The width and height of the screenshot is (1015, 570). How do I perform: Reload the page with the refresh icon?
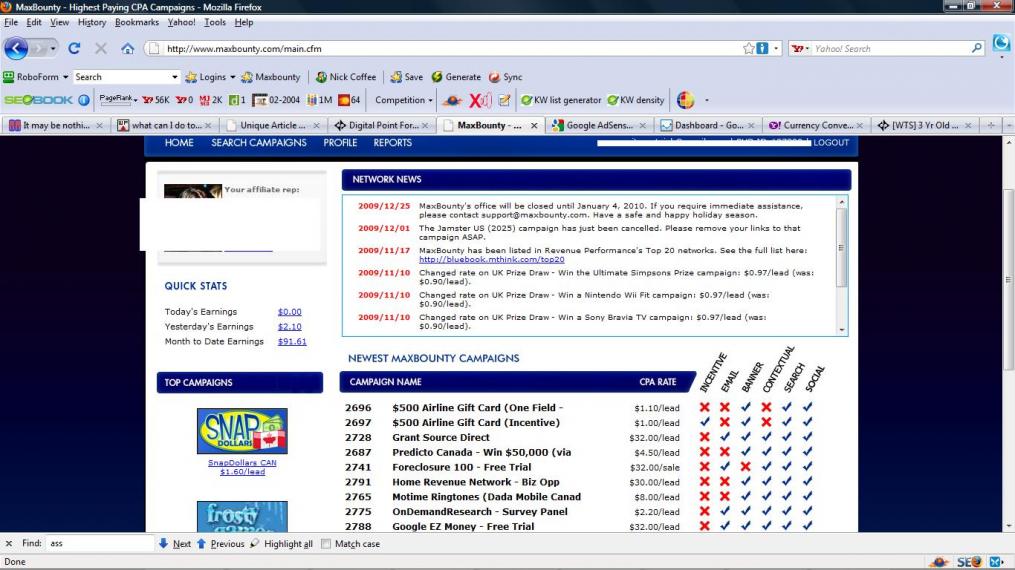(x=75, y=48)
